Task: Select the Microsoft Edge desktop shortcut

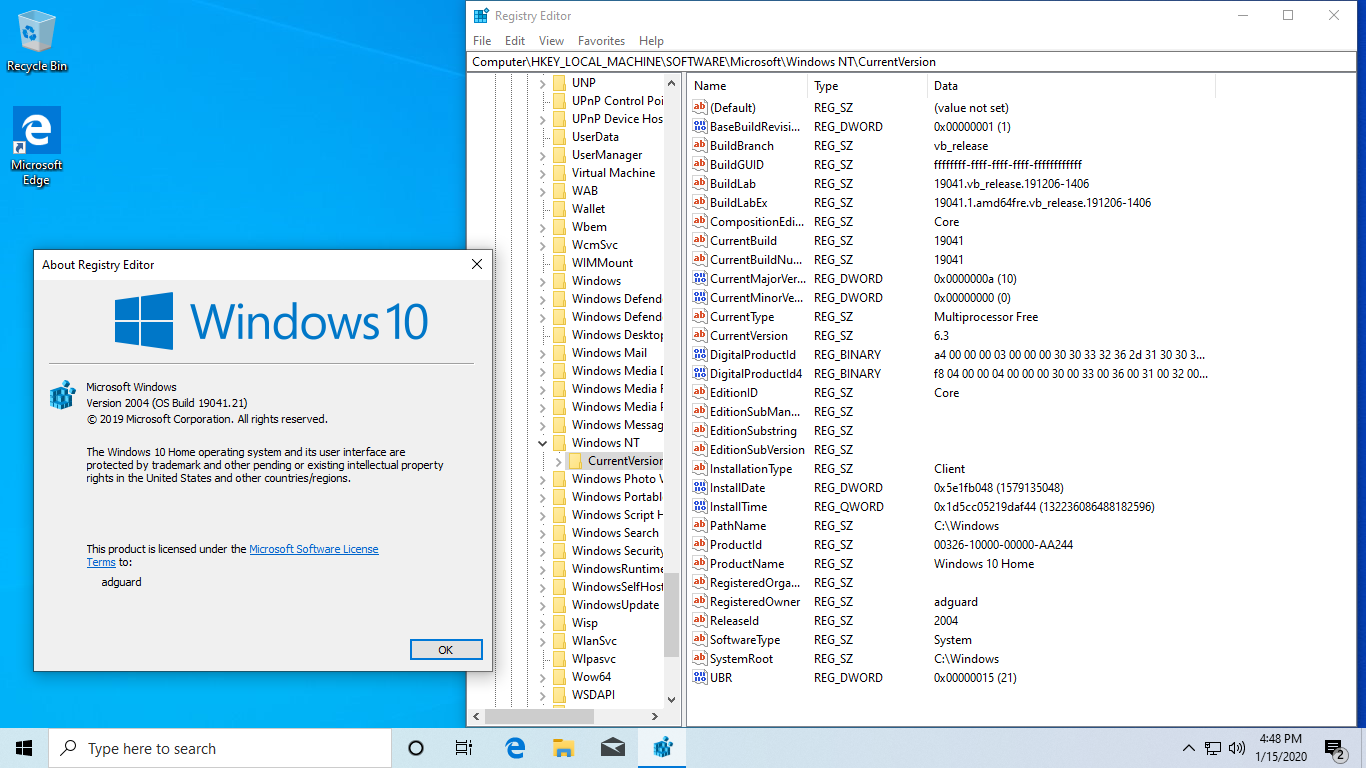Action: pyautogui.click(x=37, y=147)
